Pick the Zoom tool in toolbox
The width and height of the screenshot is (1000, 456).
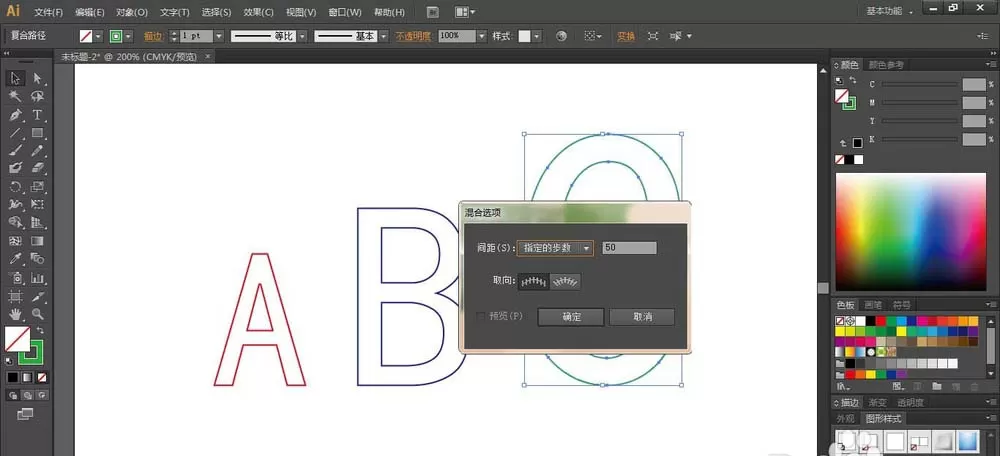click(x=38, y=314)
